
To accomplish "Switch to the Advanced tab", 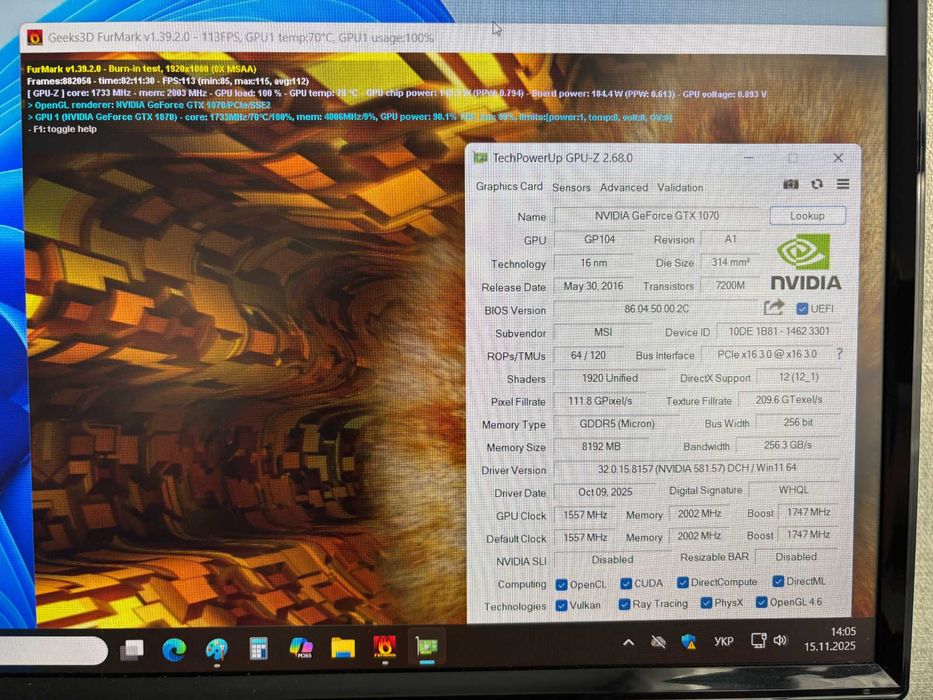I will point(624,187).
